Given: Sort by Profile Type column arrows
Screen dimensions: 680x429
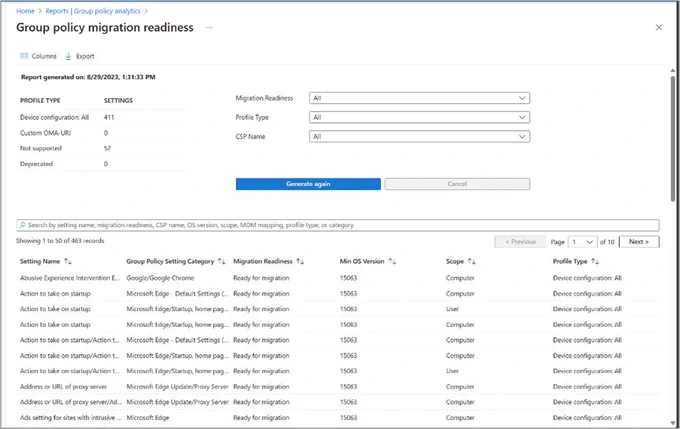Looking at the screenshot, I should point(595,261).
